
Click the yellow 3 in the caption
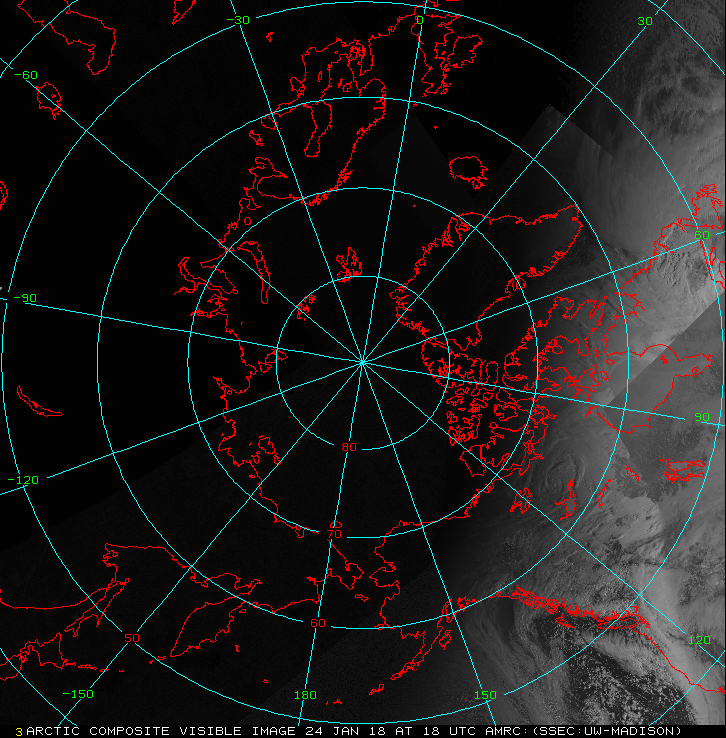[x=19, y=732]
